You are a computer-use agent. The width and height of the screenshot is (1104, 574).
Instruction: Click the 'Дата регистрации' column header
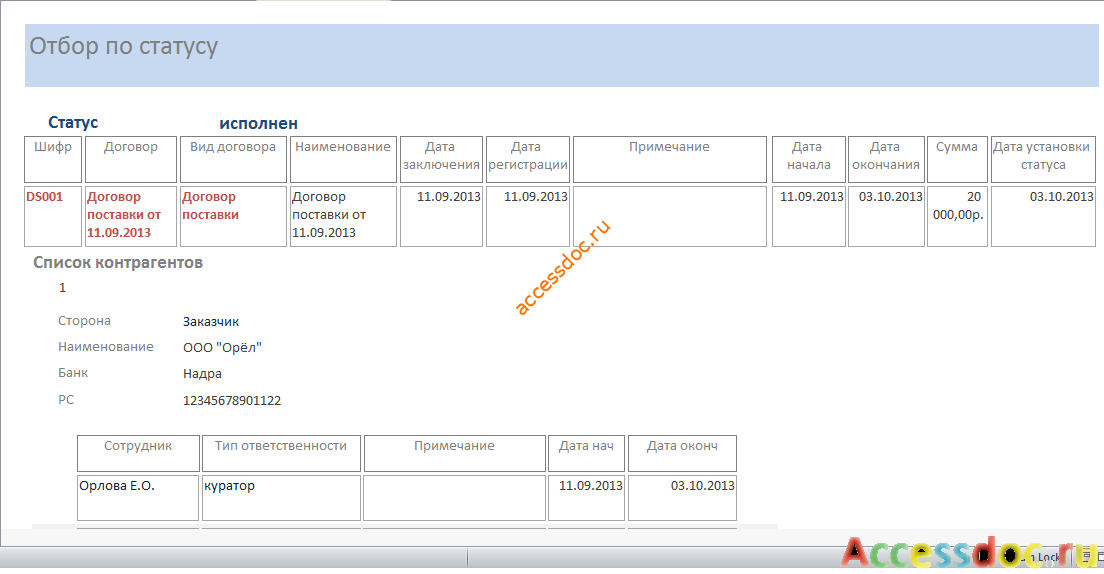(528, 159)
